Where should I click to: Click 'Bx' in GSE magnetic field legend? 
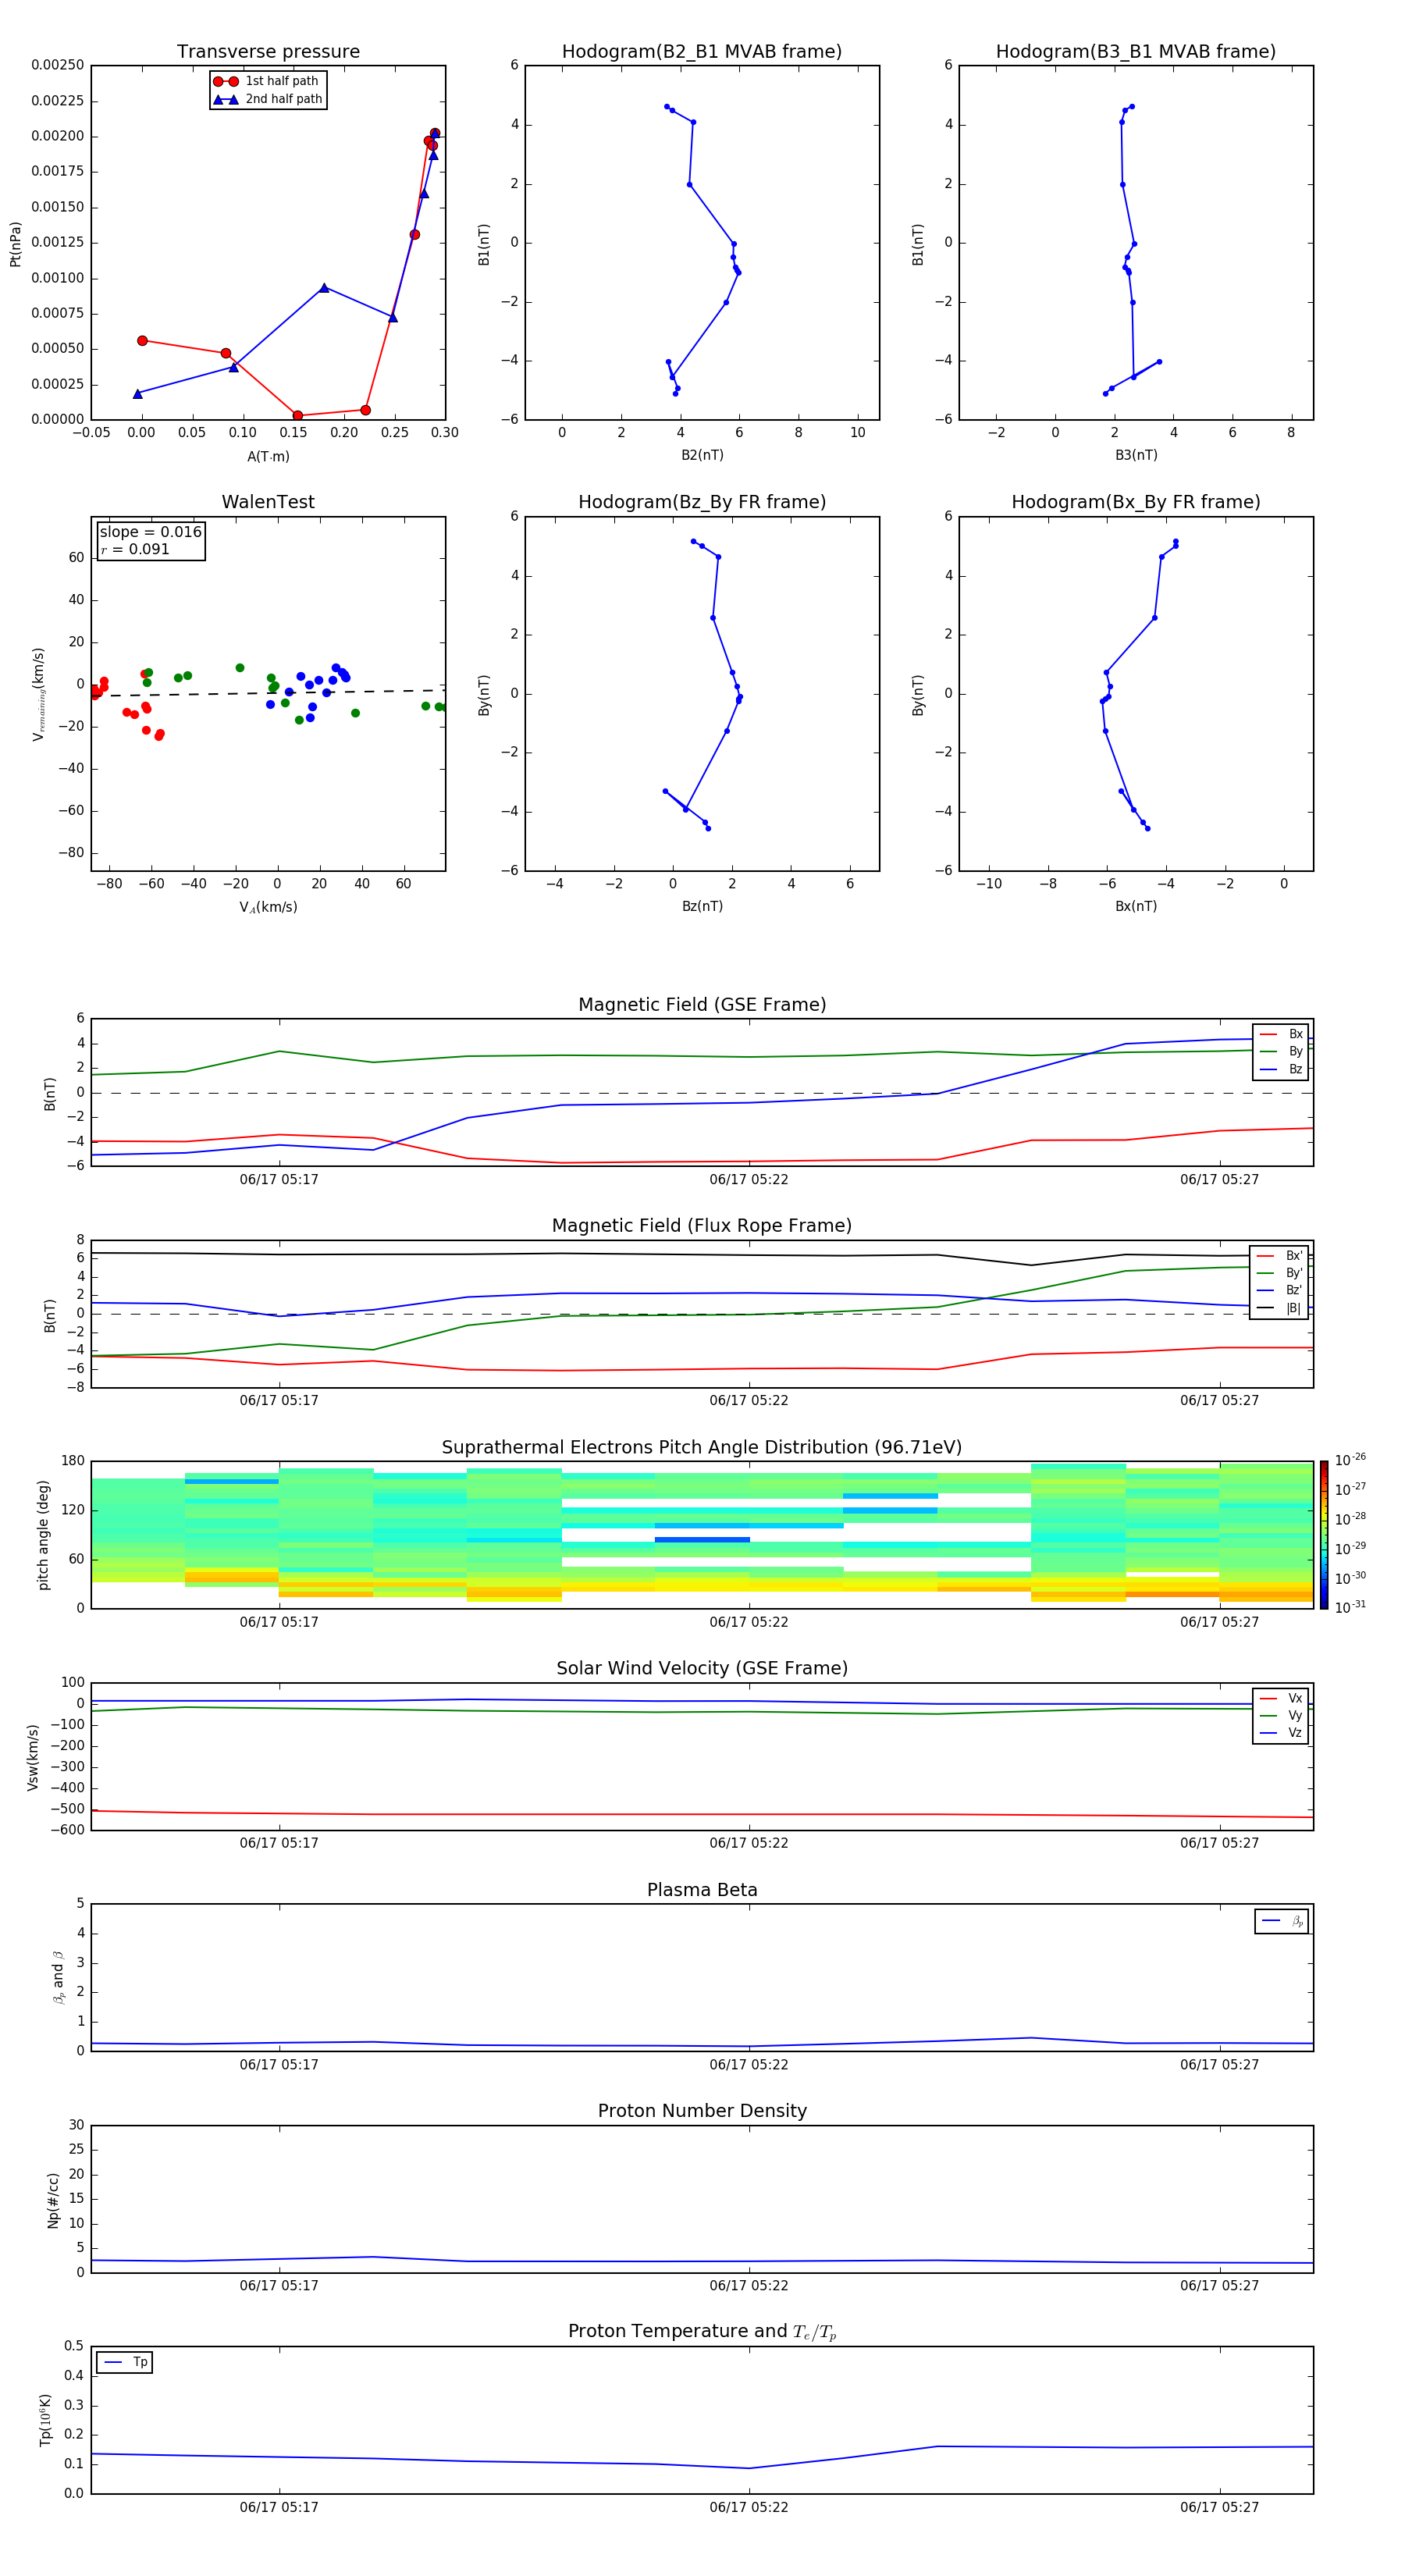point(1295,1034)
